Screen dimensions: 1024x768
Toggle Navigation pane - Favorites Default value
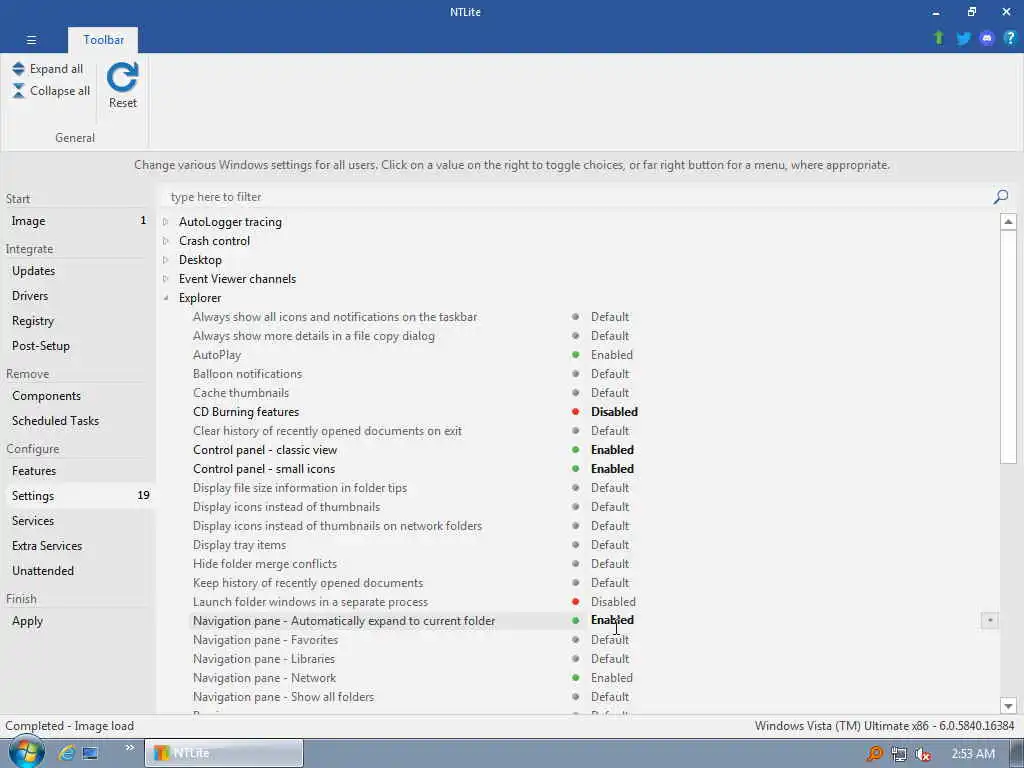click(609, 639)
